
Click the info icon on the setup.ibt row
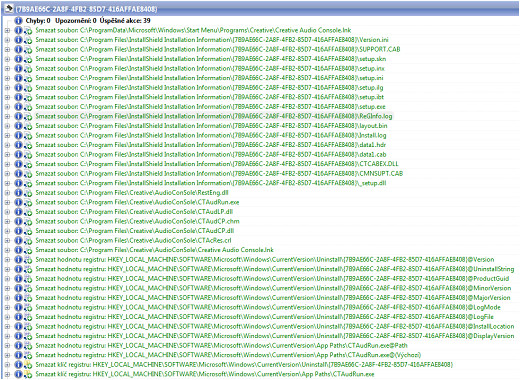tap(18, 97)
